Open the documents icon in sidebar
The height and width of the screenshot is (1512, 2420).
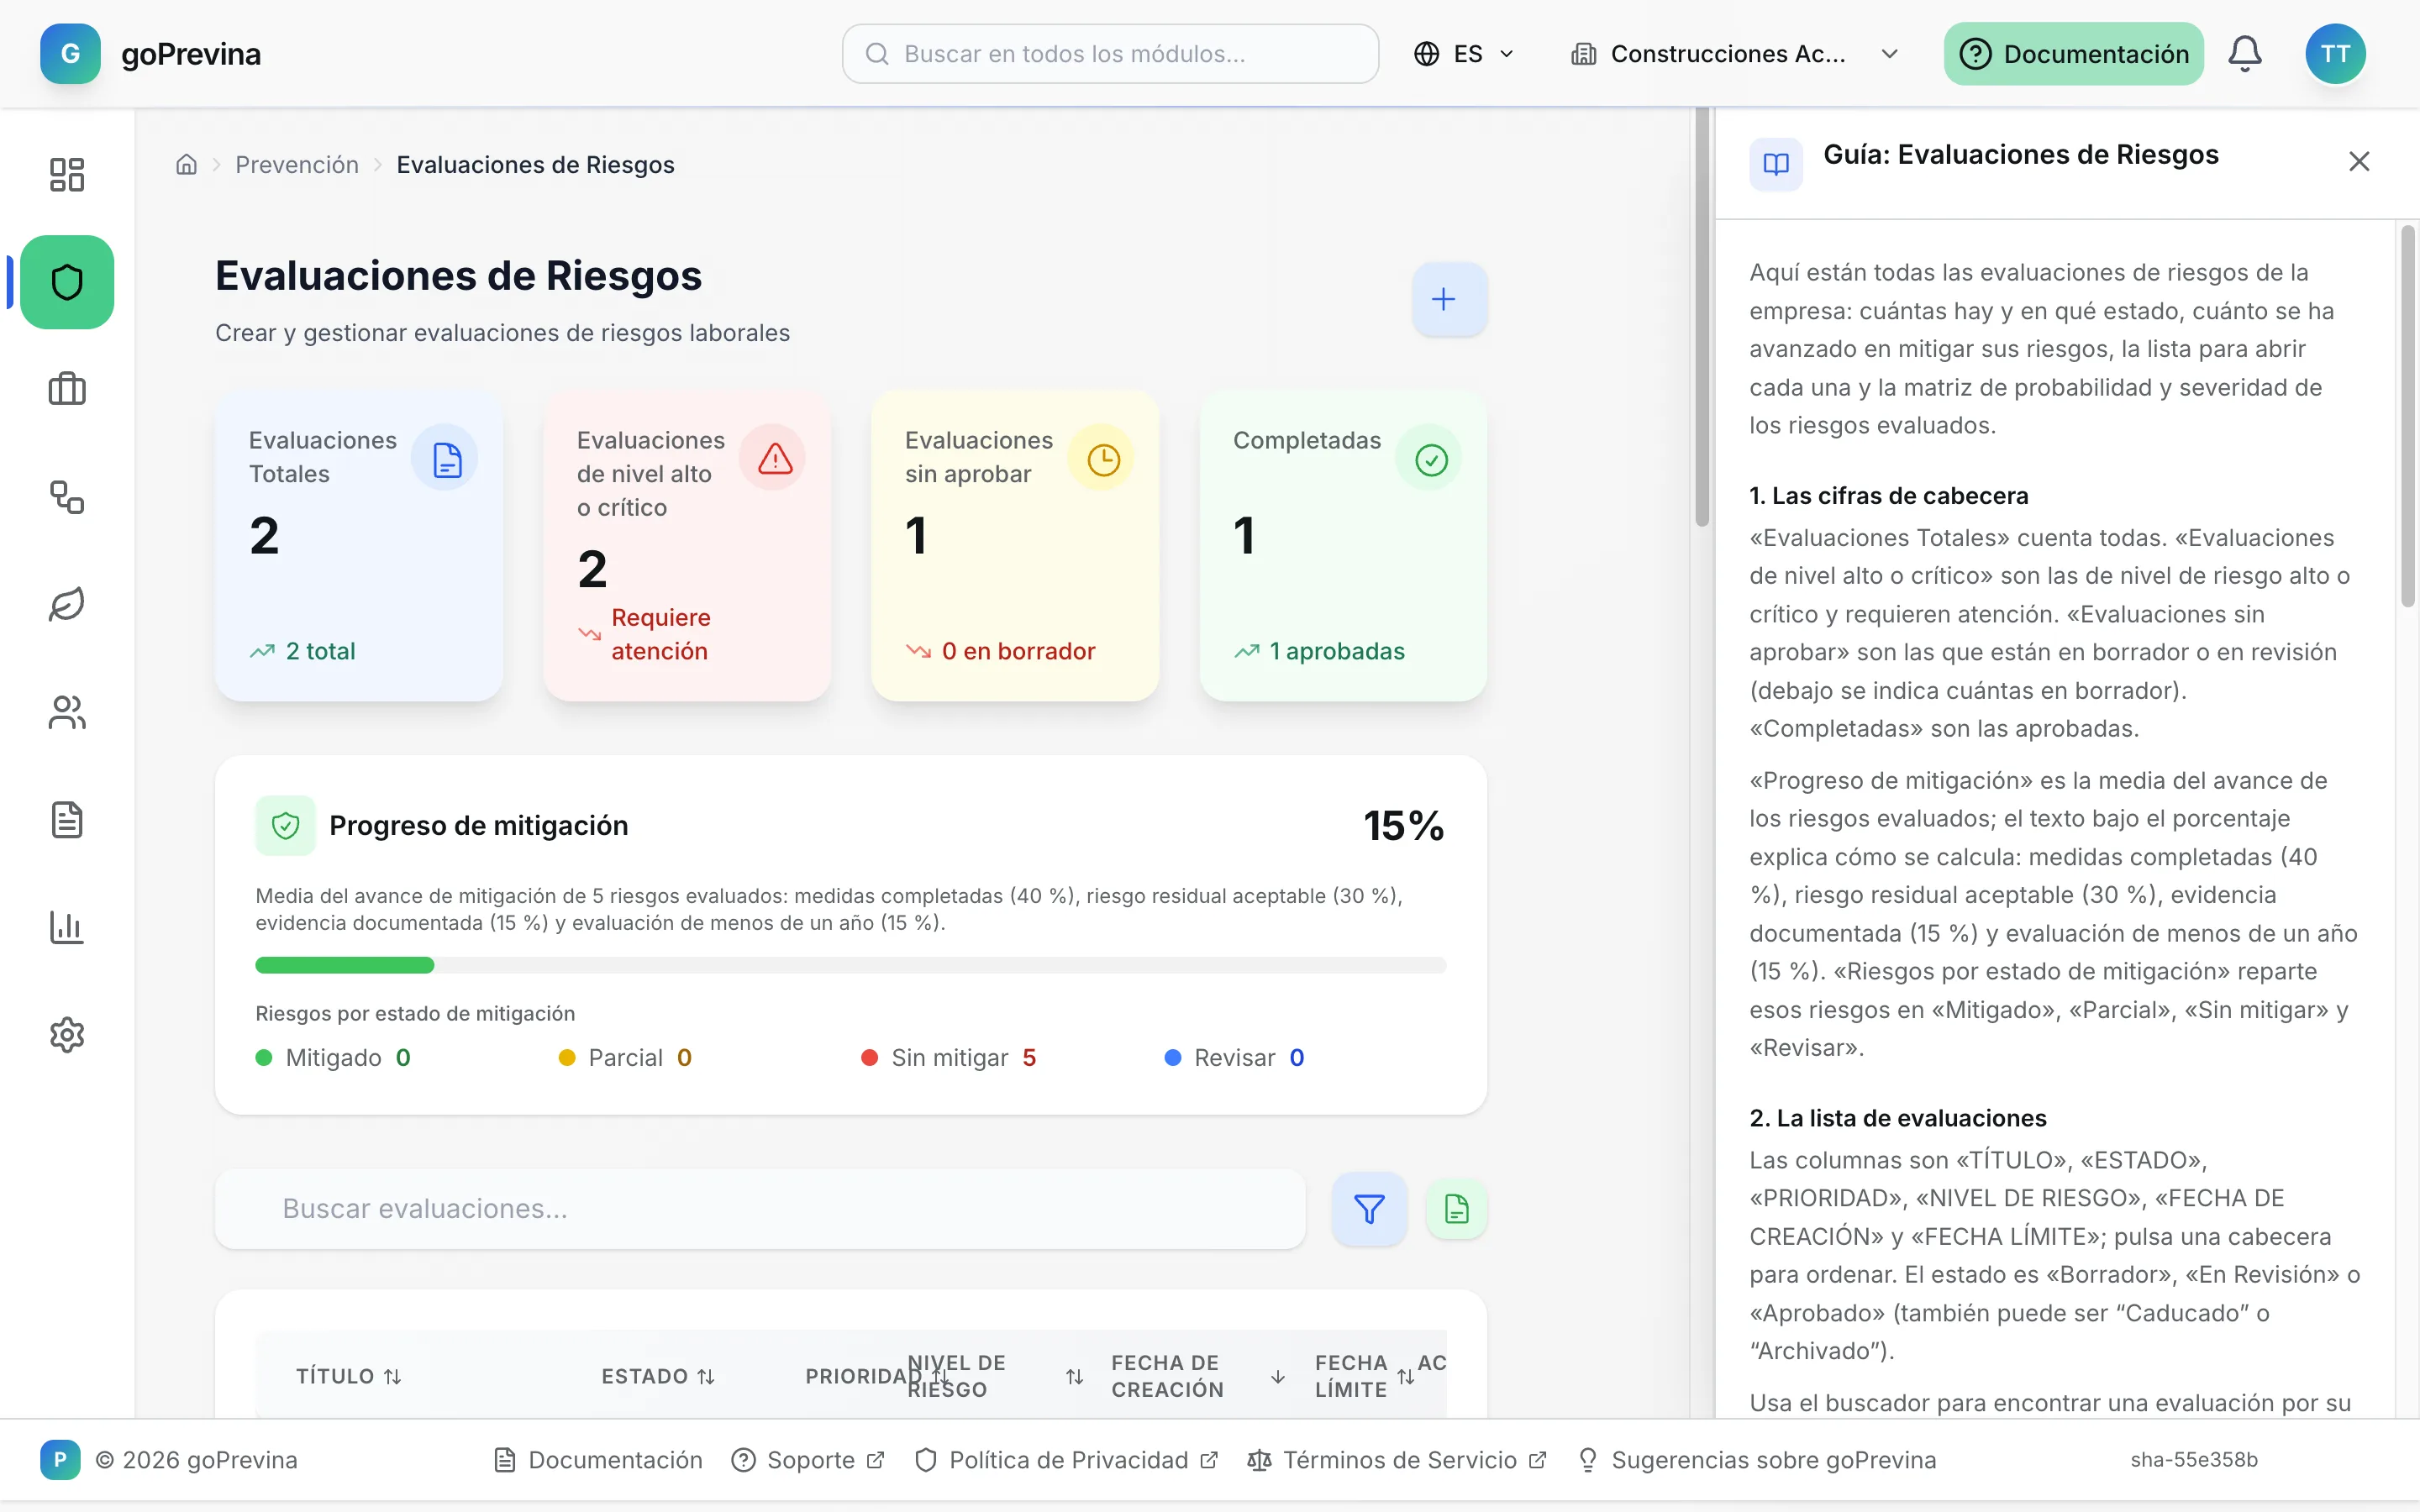point(67,820)
